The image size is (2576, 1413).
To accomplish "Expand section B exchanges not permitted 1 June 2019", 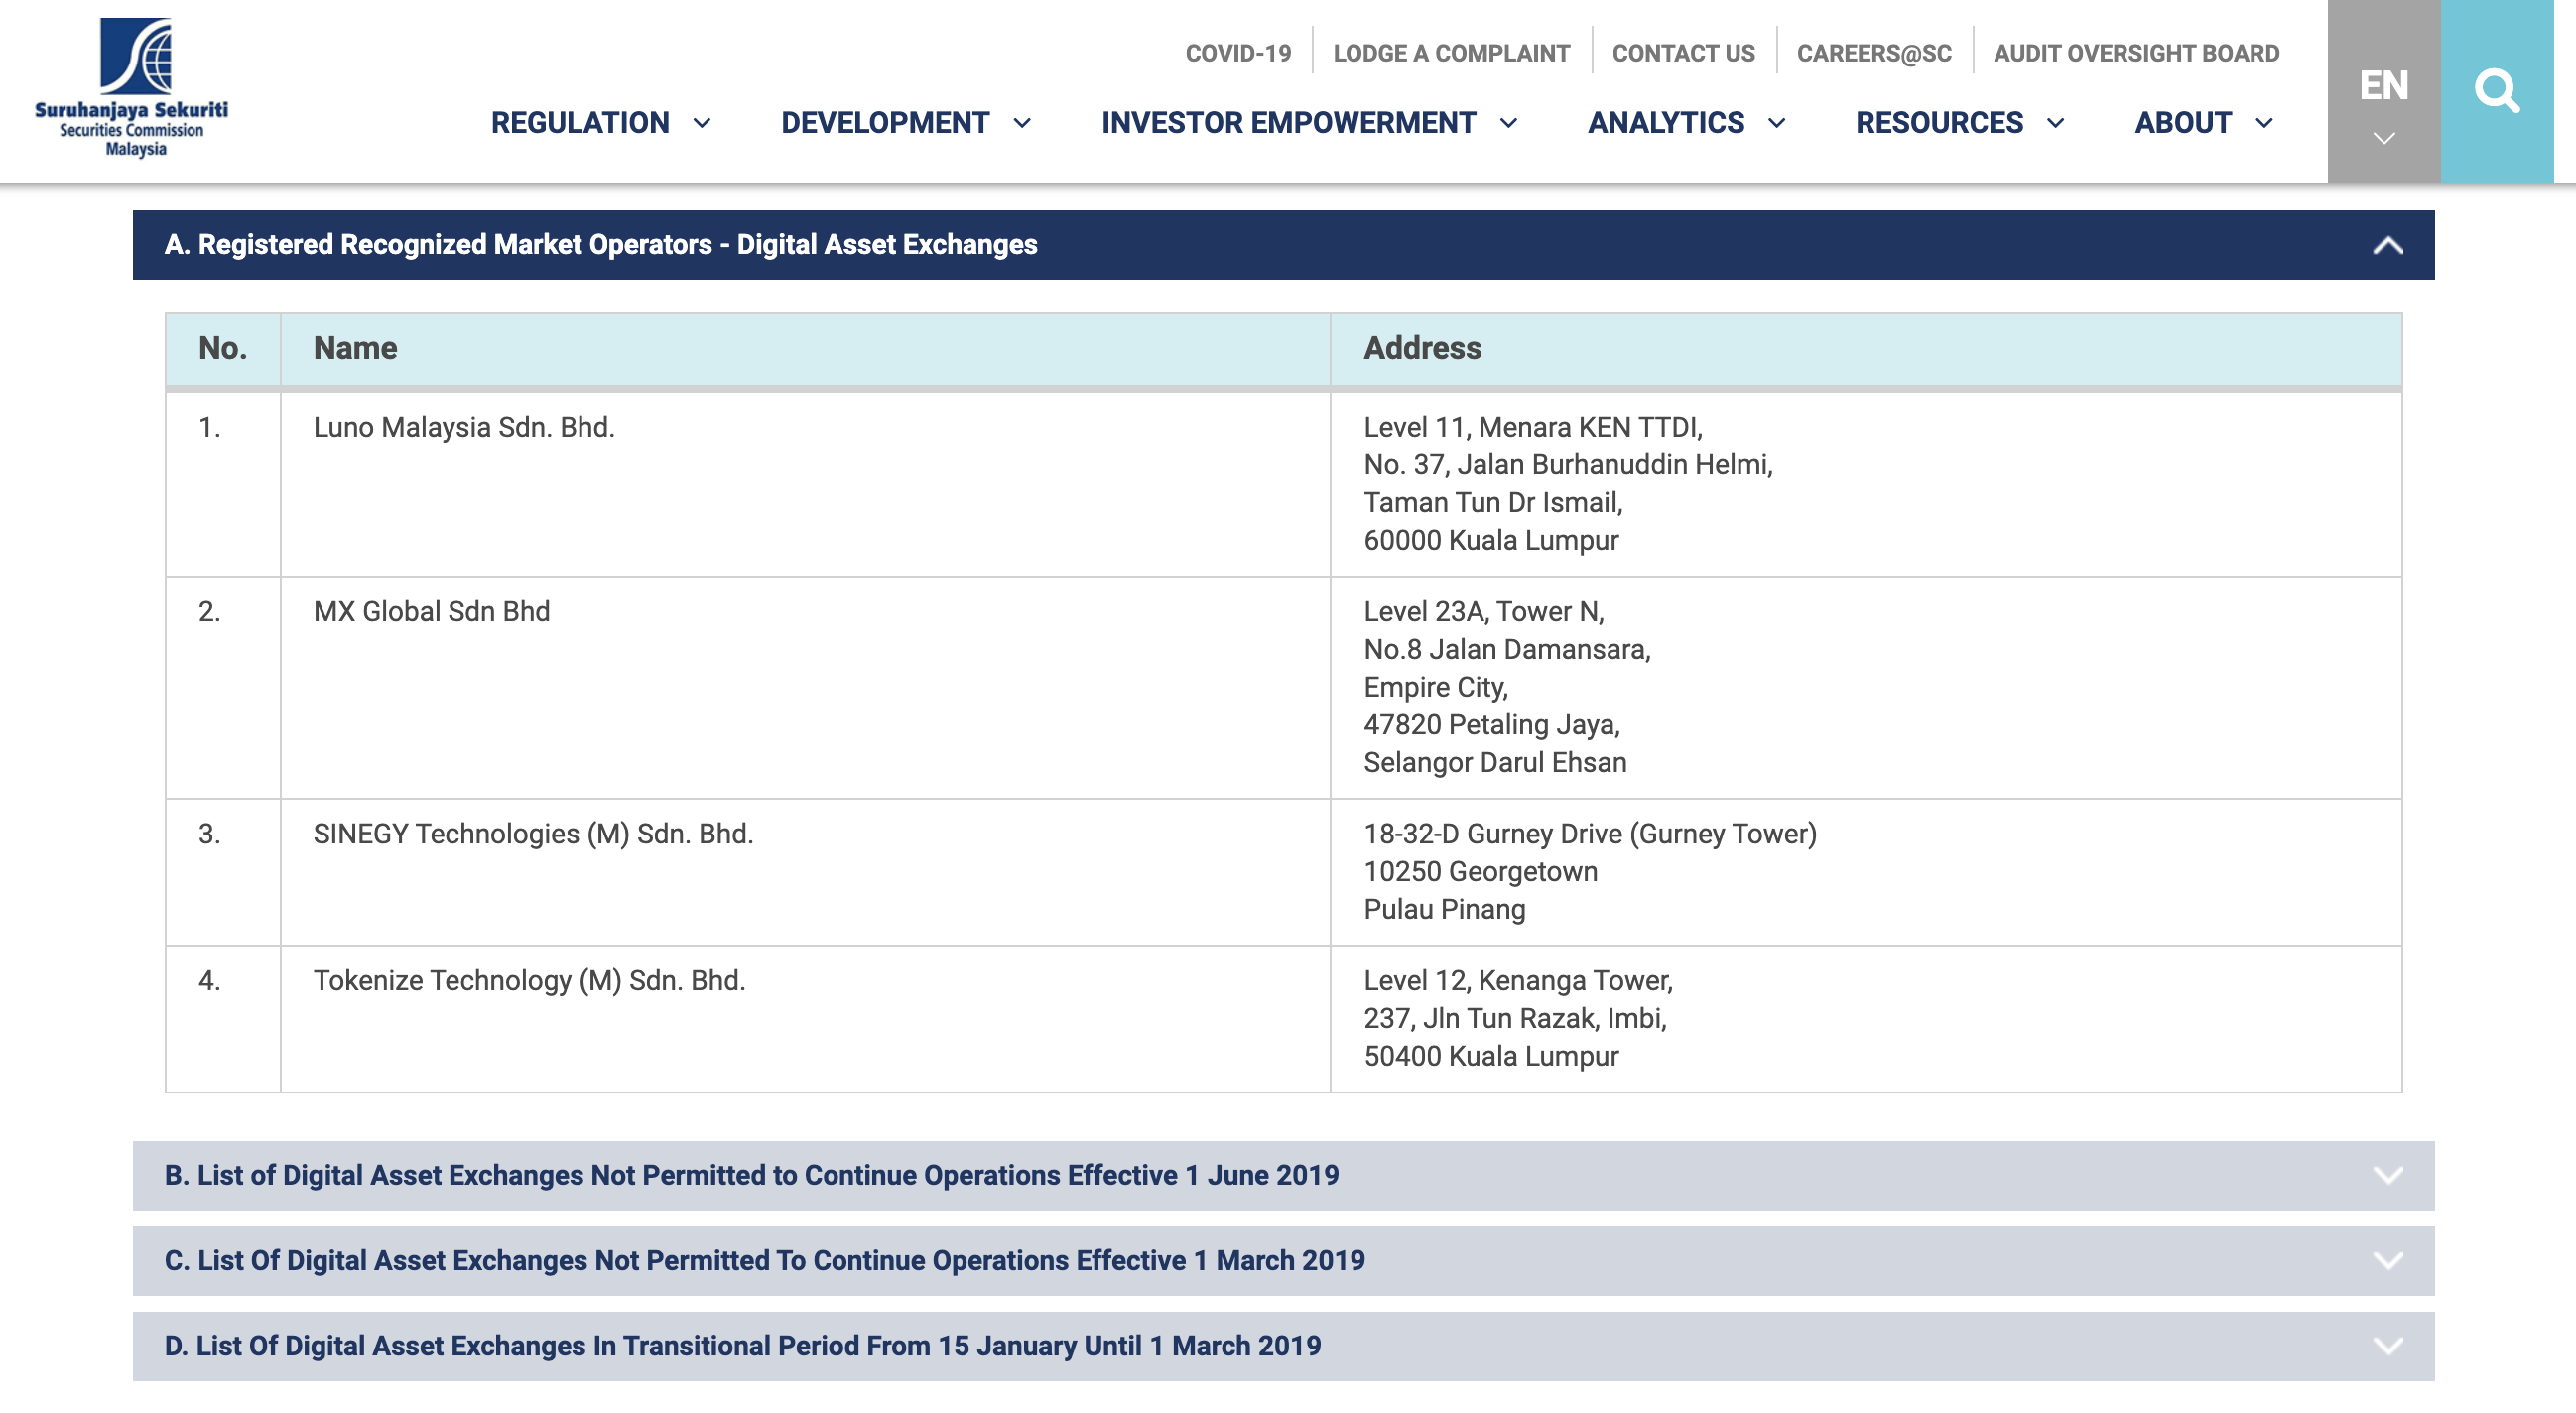I will [x=1283, y=1175].
